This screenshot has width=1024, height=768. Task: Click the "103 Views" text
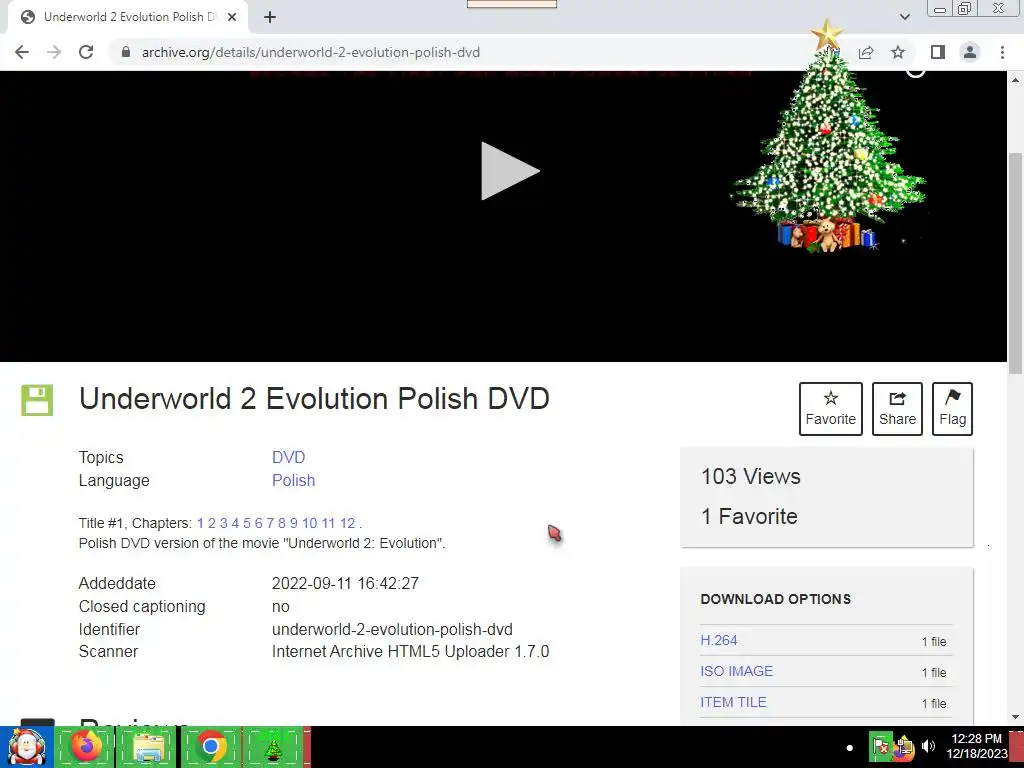coord(750,476)
